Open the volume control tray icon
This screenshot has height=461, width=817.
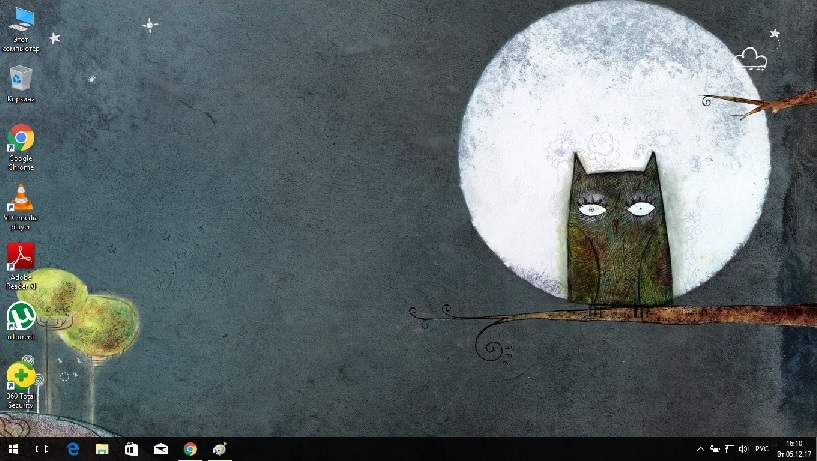(x=744, y=449)
